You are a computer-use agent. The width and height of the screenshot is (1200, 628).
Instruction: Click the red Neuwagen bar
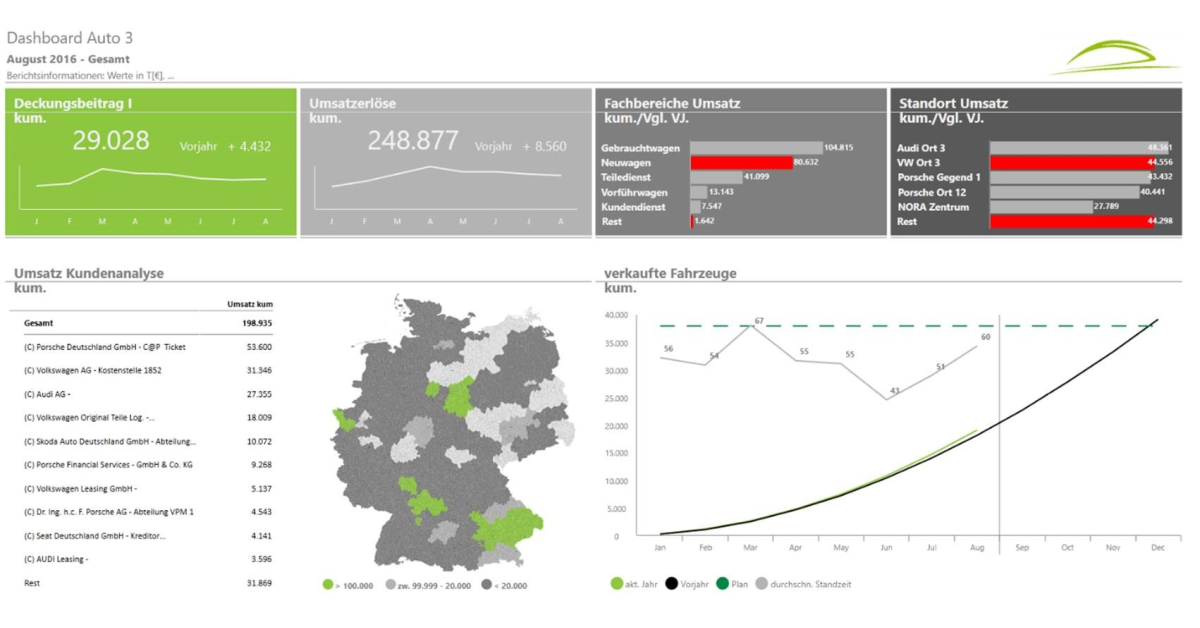pyautogui.click(x=741, y=162)
